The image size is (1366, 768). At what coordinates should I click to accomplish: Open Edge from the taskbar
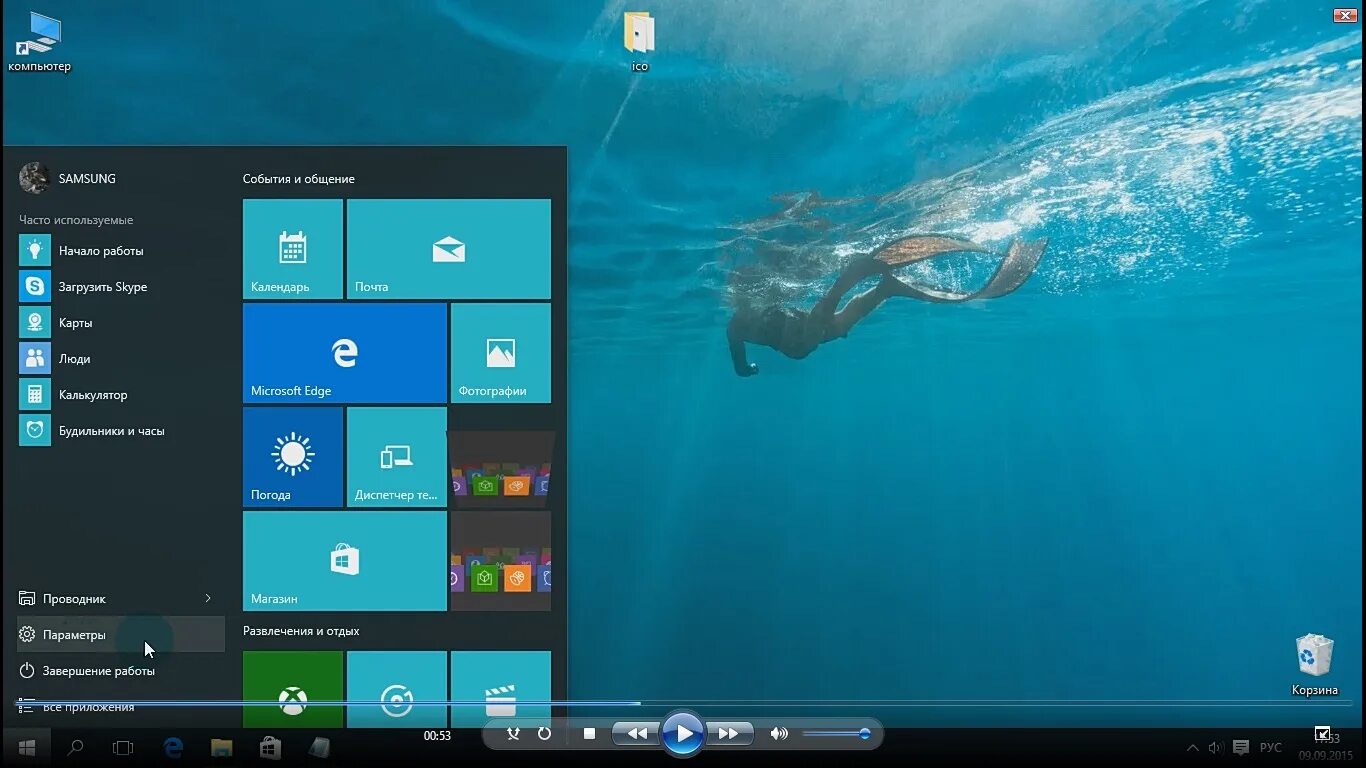pos(173,747)
